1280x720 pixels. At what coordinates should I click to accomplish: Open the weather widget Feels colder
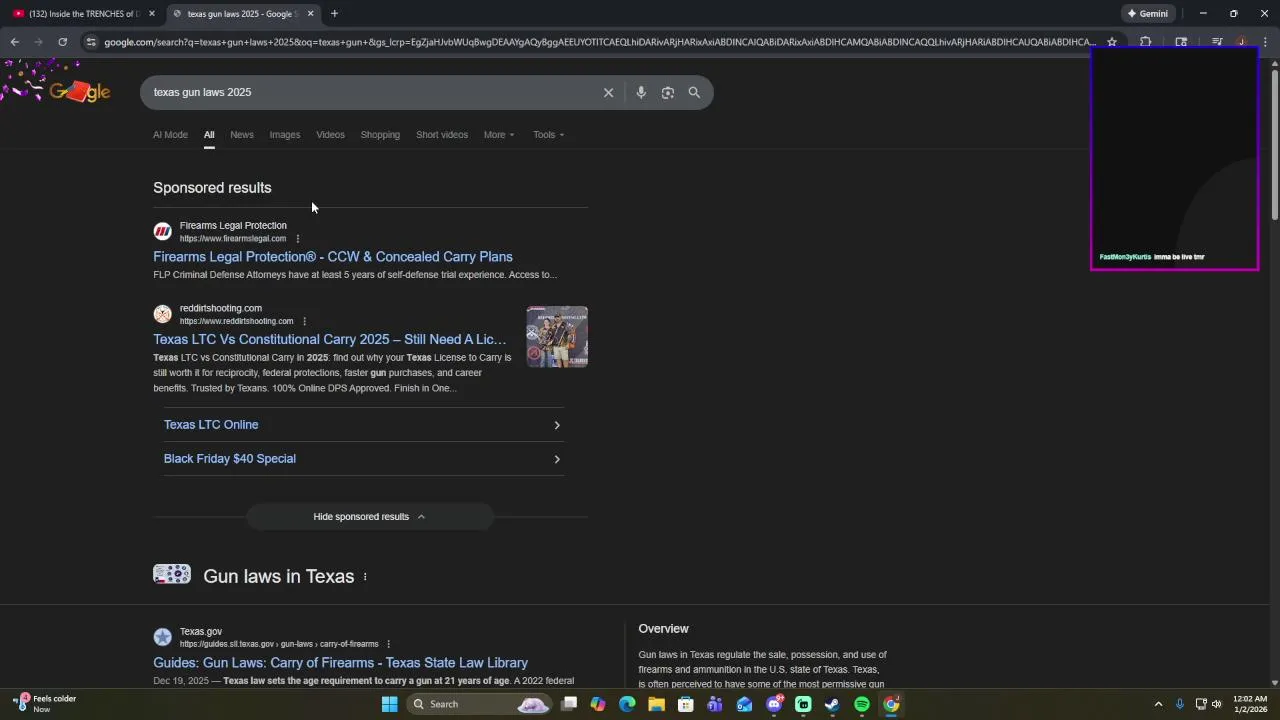point(45,704)
